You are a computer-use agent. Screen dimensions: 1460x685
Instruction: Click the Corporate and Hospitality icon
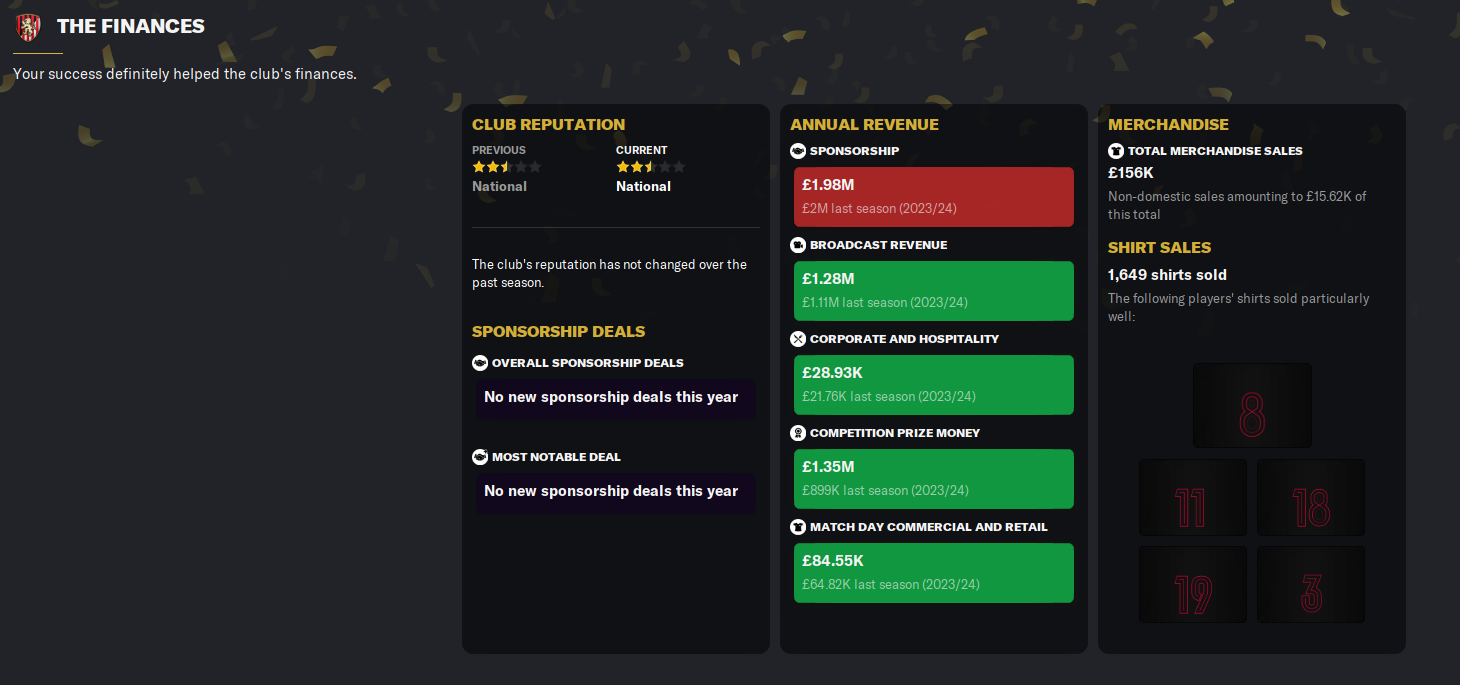pyautogui.click(x=798, y=339)
